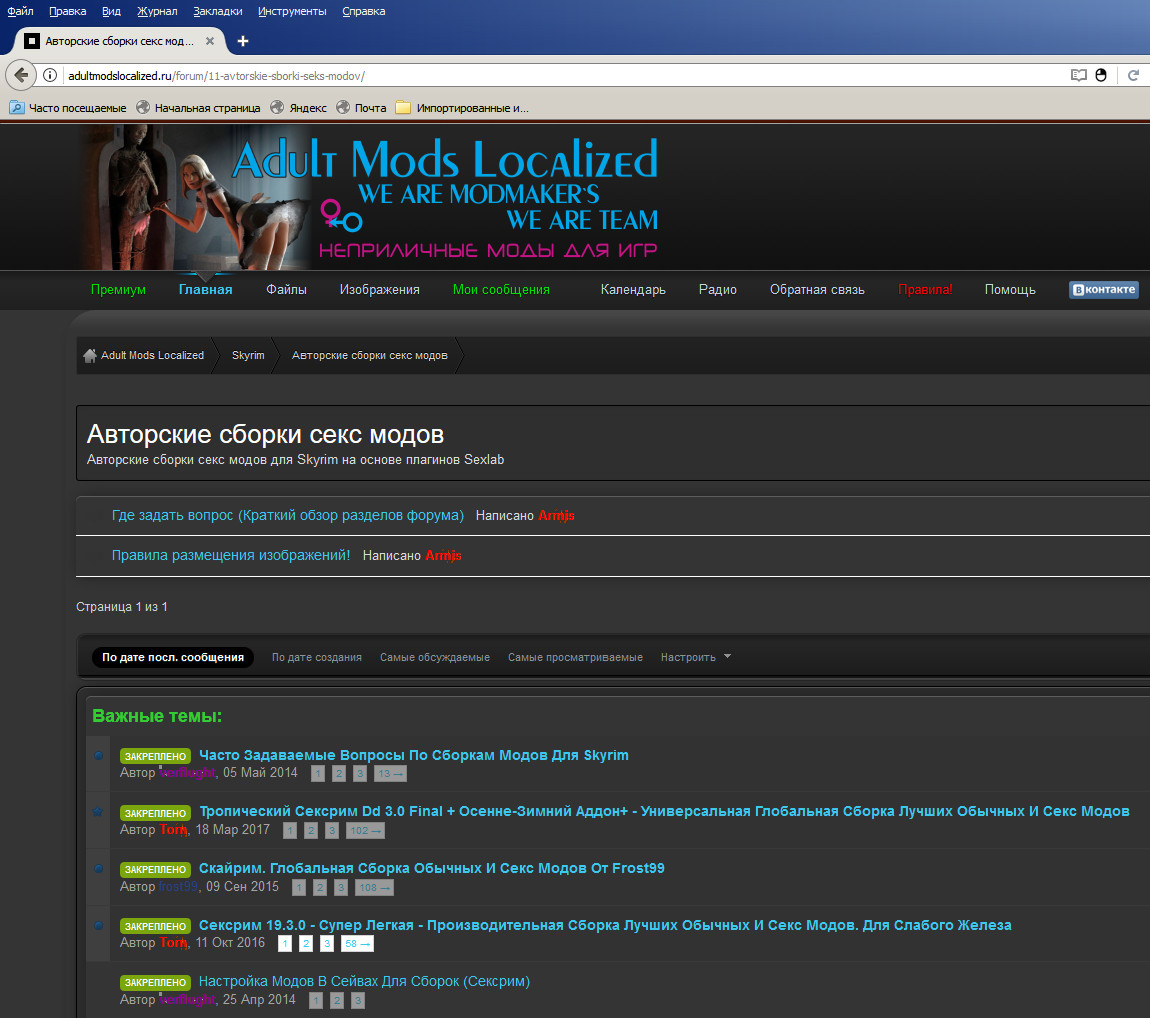This screenshot has height=1018, width=1150.
Task: Open the Календарь page
Action: [x=633, y=290]
